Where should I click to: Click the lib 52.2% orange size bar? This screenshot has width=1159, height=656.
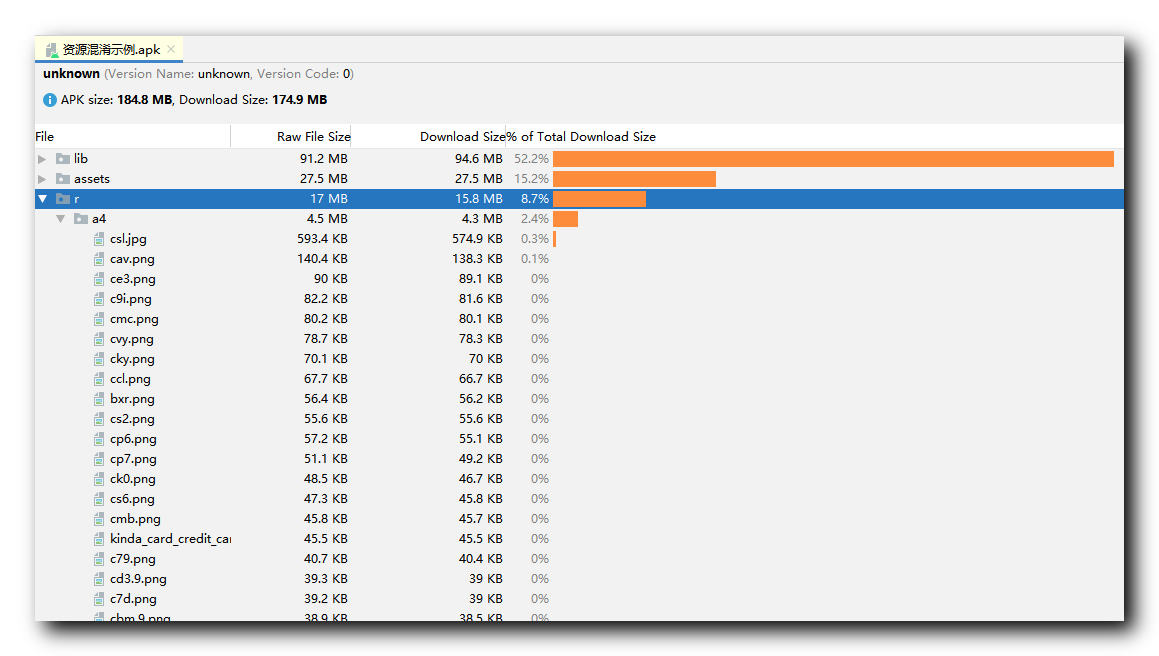coord(833,159)
